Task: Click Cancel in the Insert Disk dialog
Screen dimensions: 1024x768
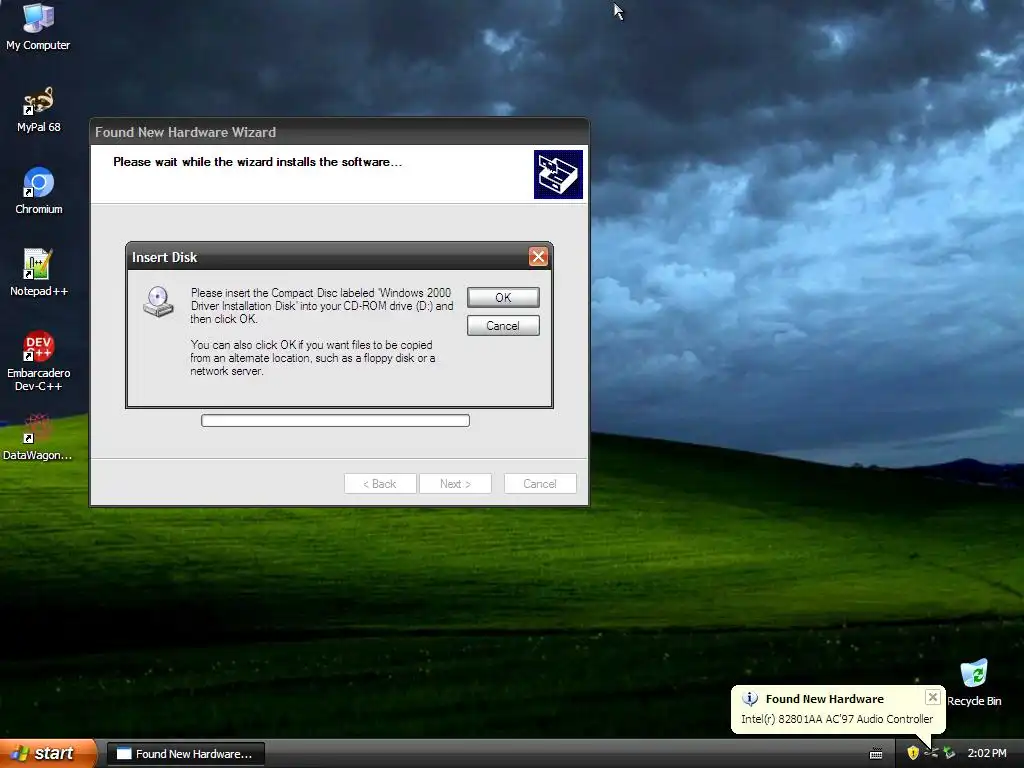Action: pos(503,325)
